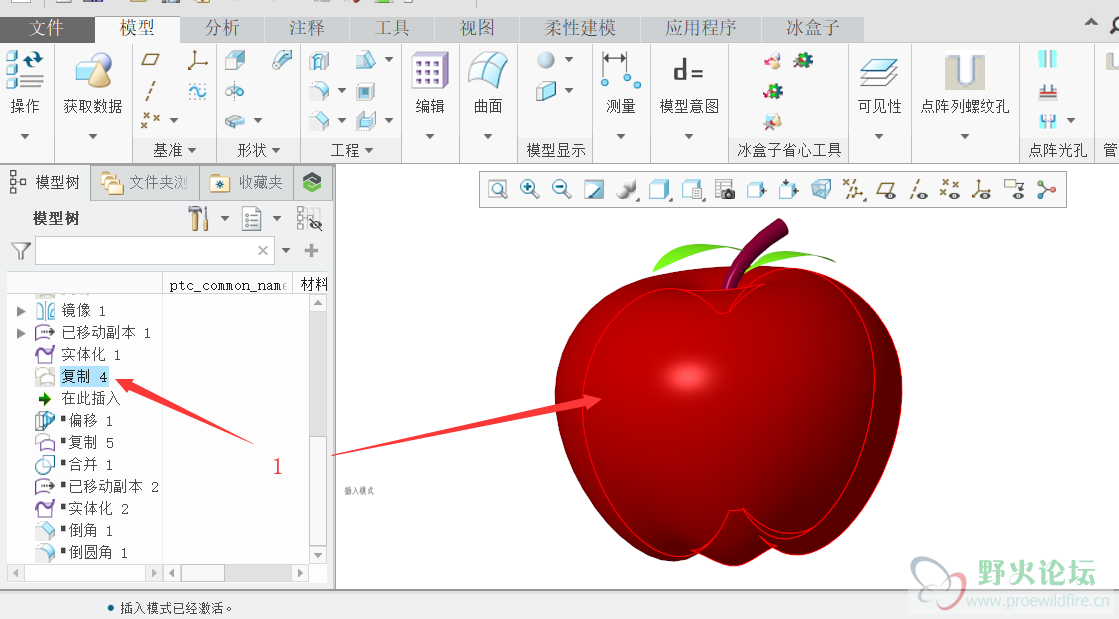Click the Zoom In magnifier icon
The width and height of the screenshot is (1119, 619).
pos(530,189)
